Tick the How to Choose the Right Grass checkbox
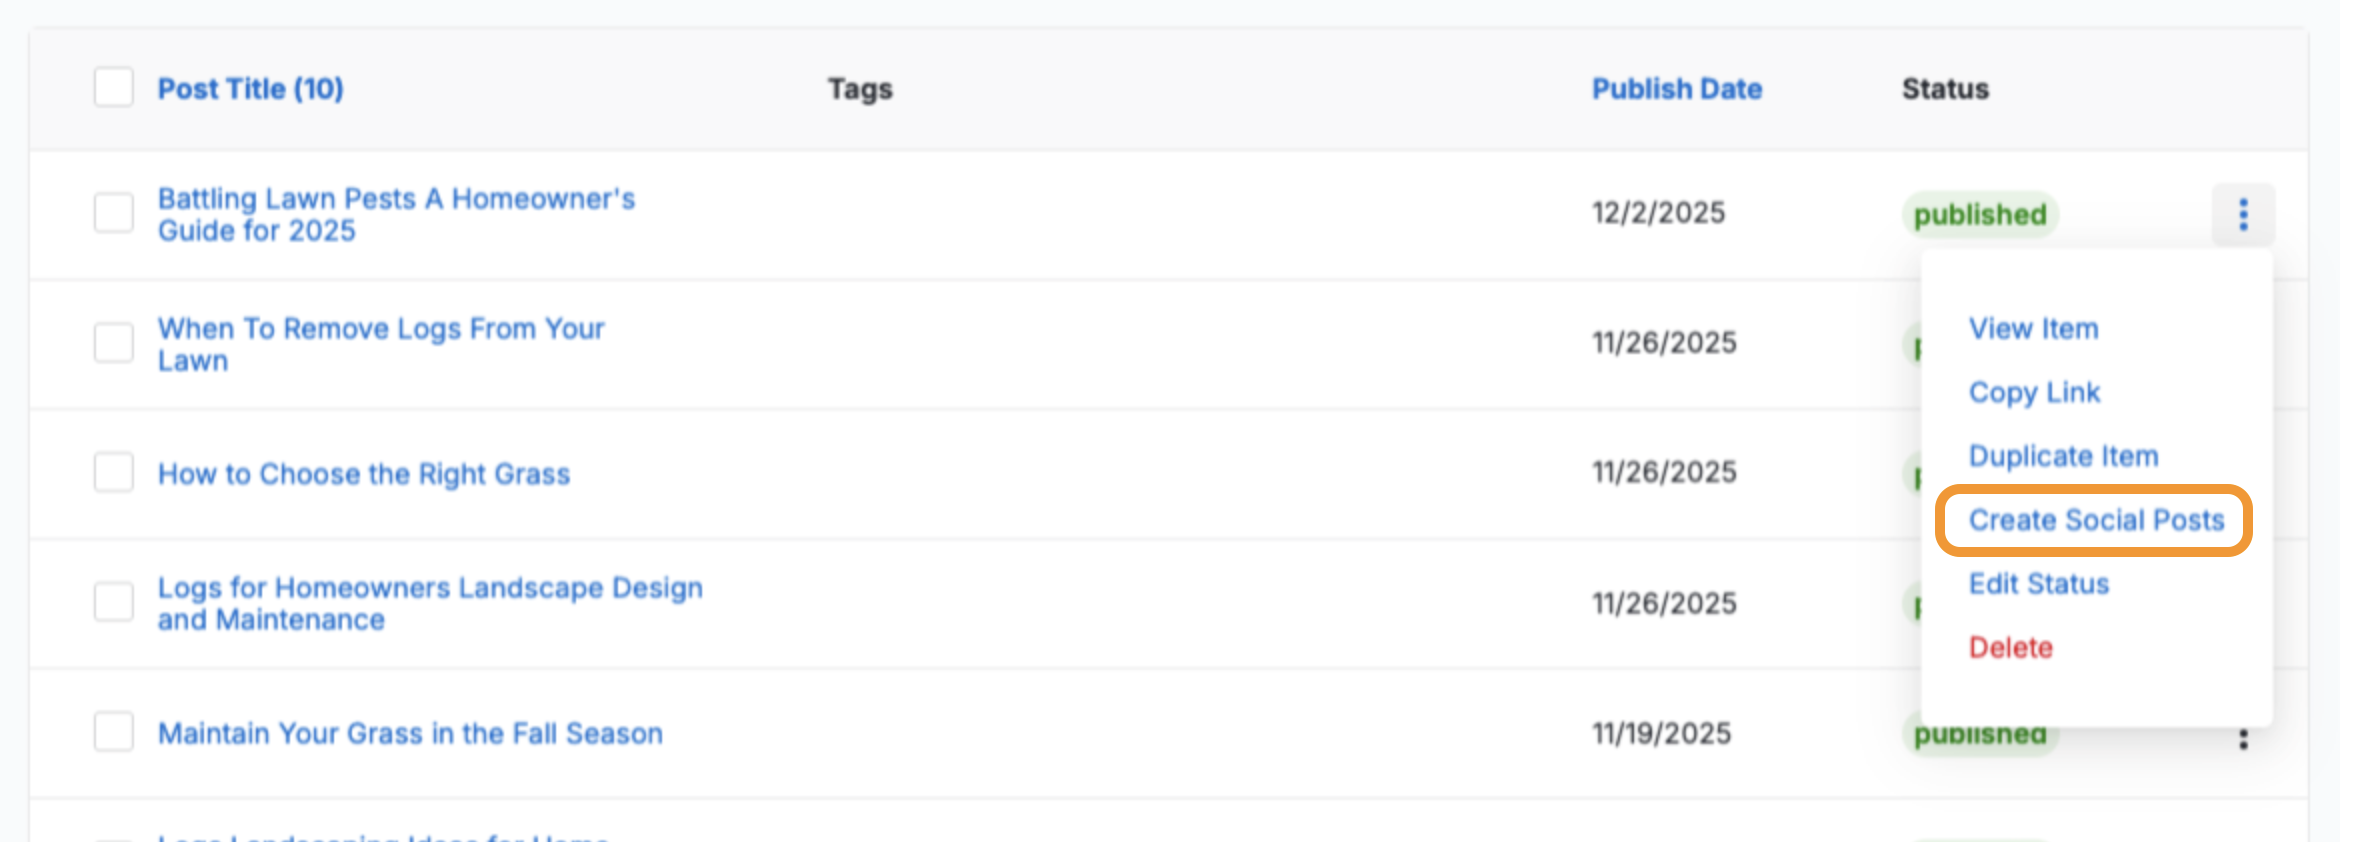Viewport: 2378px width, 842px height. [113, 472]
